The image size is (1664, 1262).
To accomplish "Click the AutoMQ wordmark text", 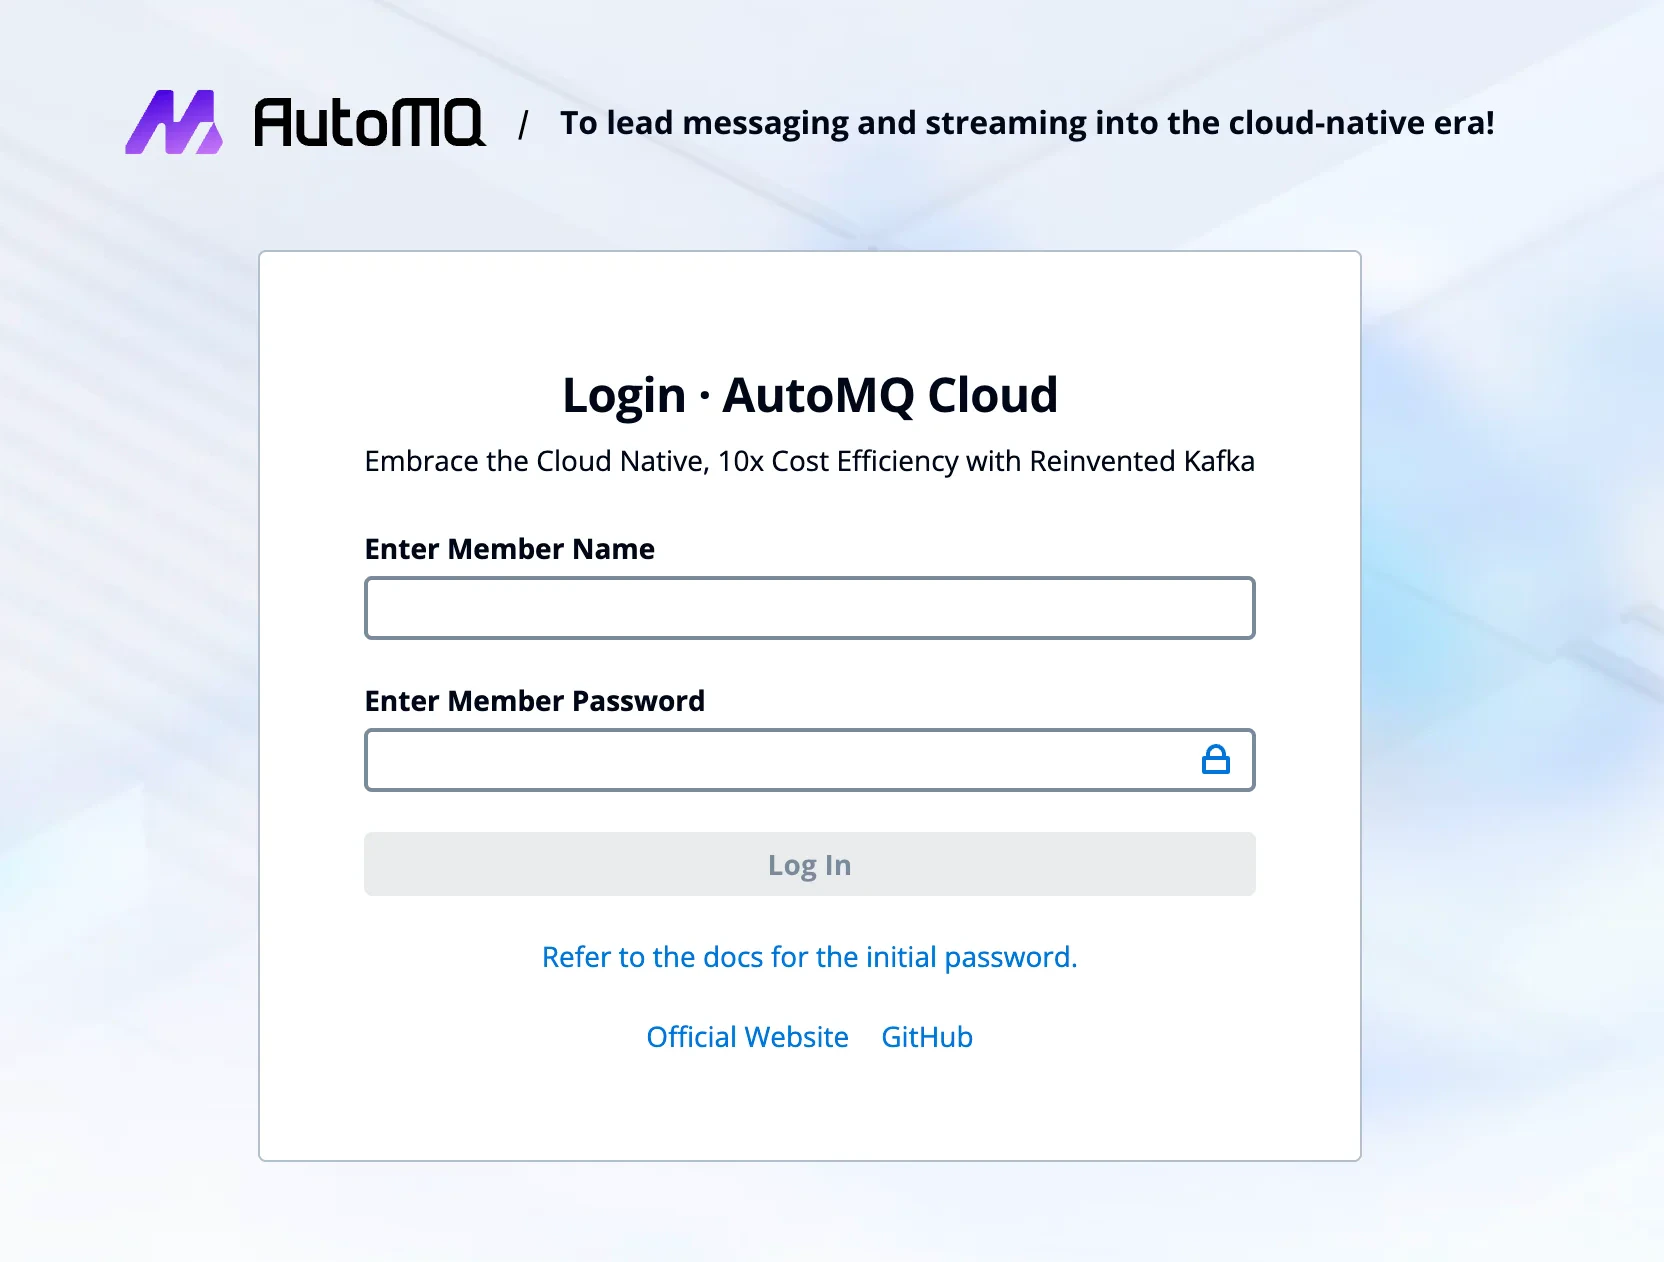I will click(370, 122).
